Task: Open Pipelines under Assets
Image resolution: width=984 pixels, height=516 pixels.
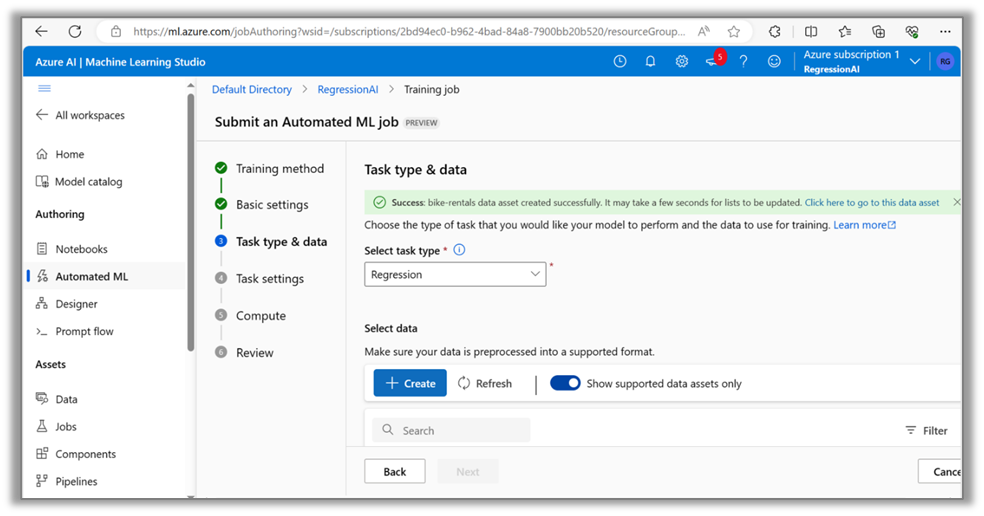Action: coord(67,481)
